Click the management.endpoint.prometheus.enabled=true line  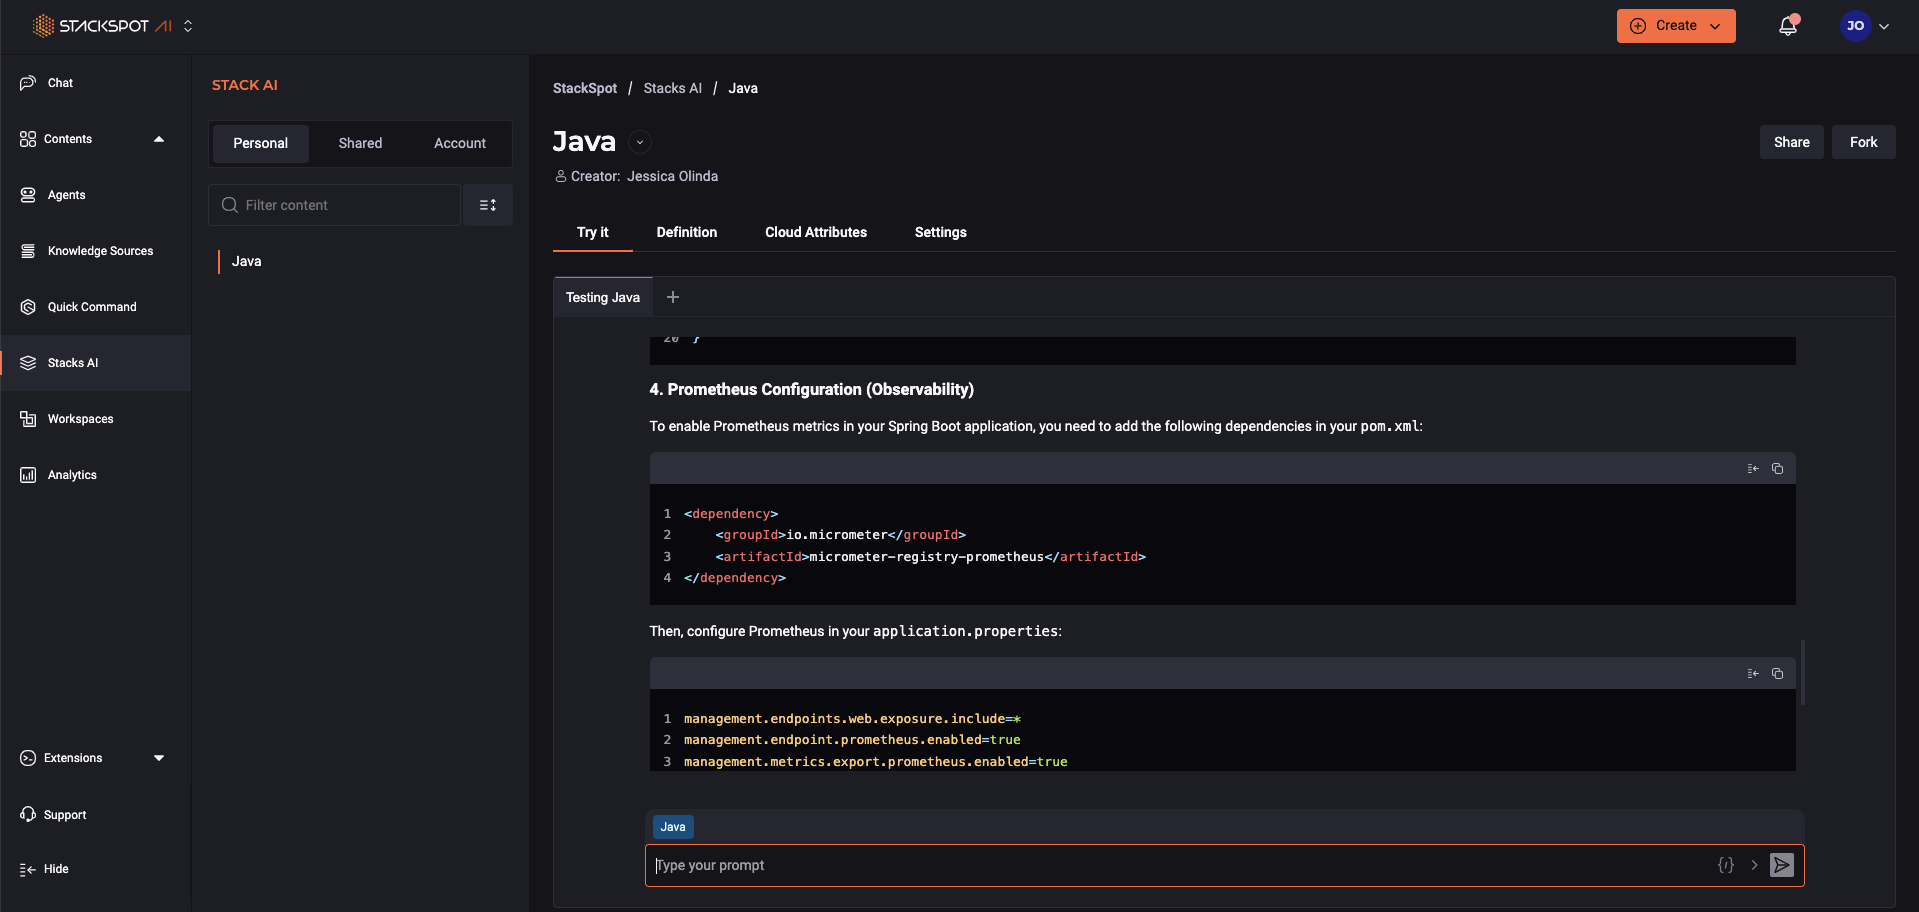pyautogui.click(x=852, y=740)
